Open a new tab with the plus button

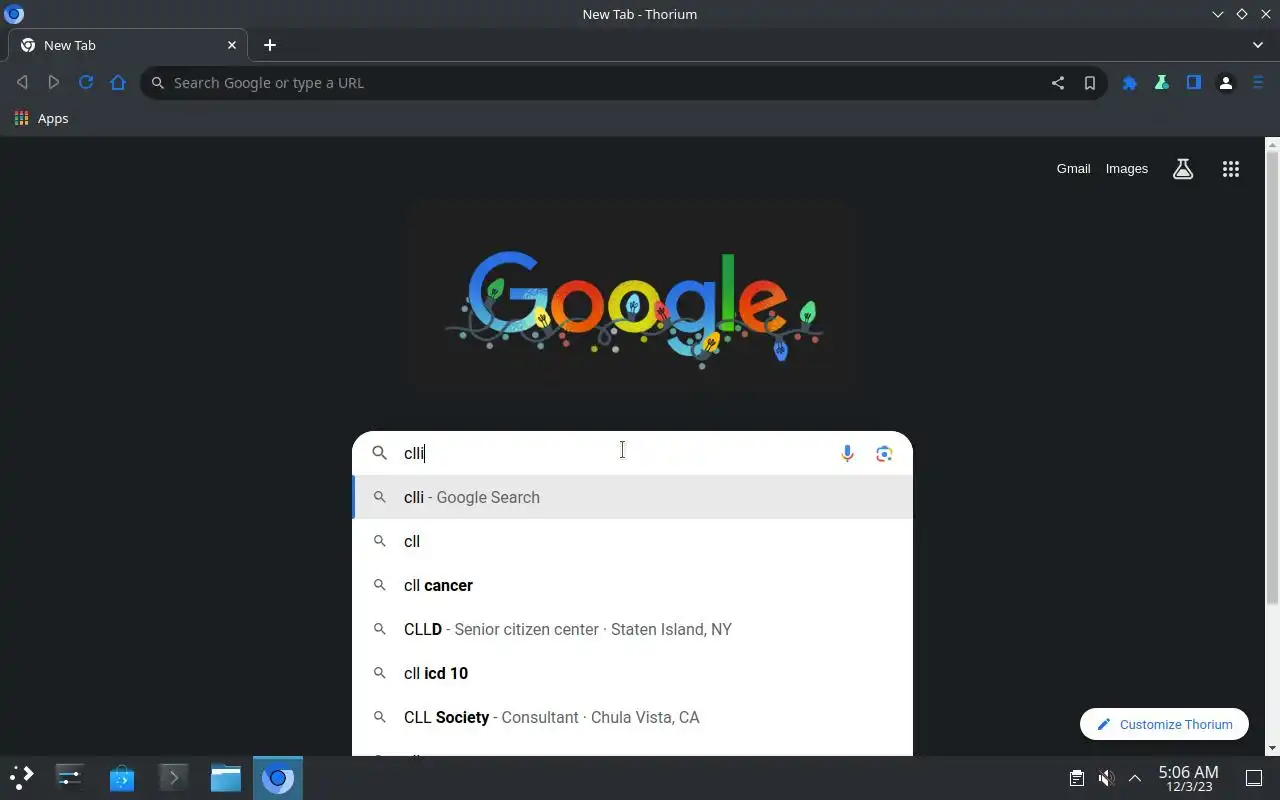[x=270, y=45]
